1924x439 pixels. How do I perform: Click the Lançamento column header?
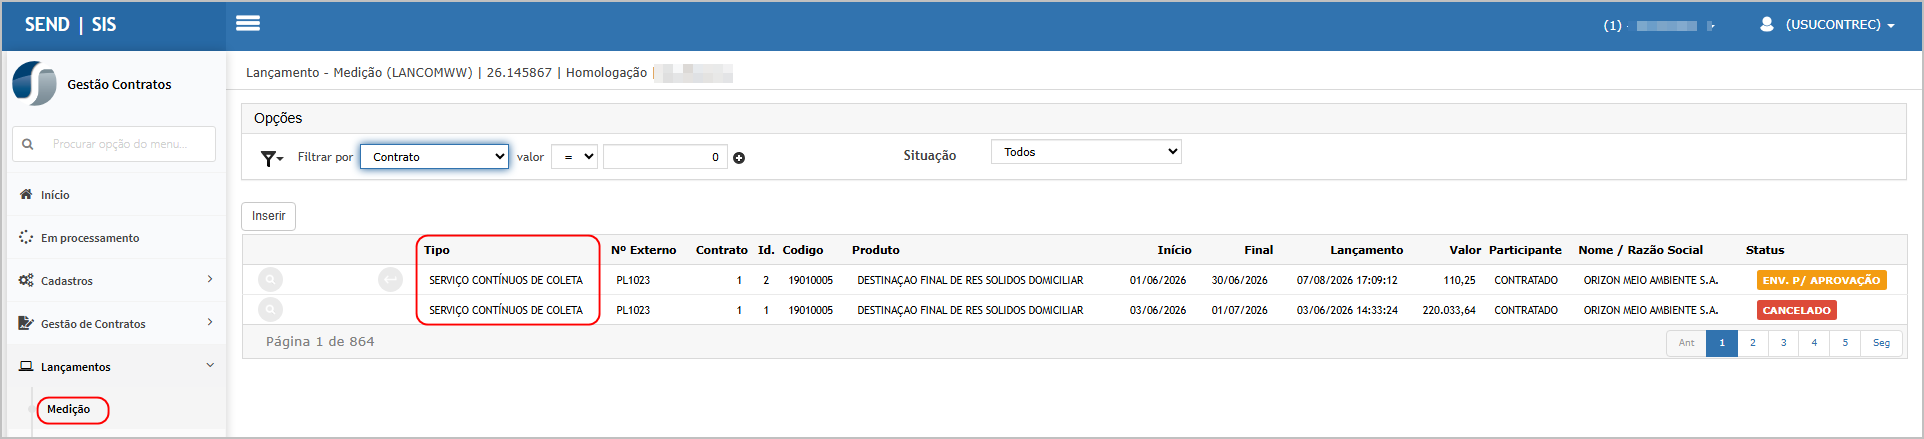[1366, 250]
